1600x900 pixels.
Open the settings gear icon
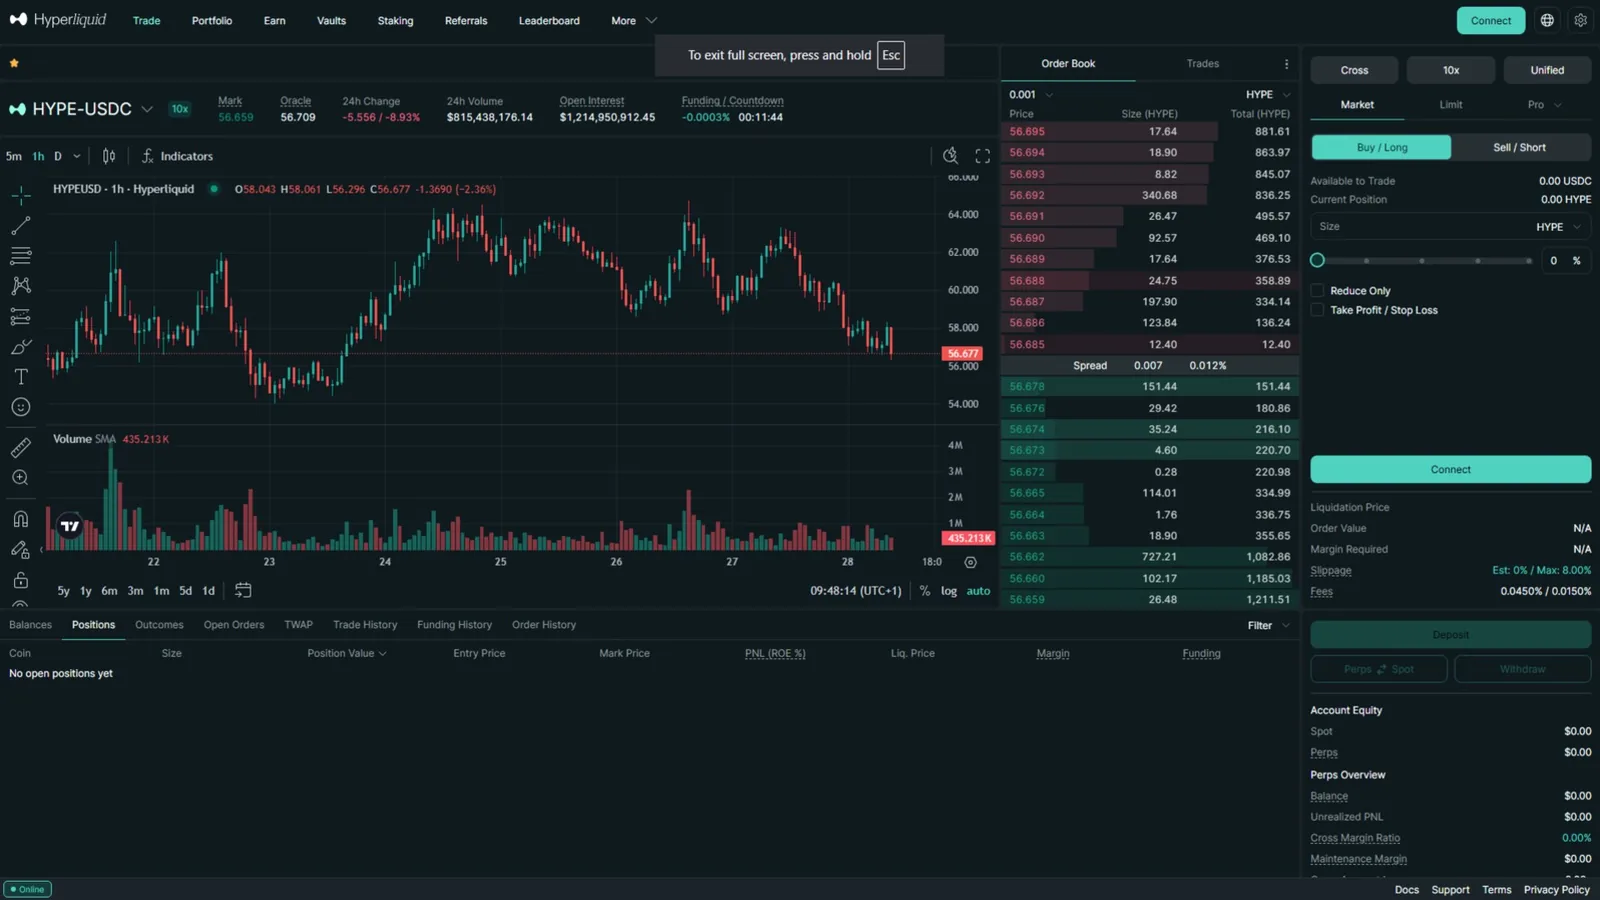[x=1580, y=20]
